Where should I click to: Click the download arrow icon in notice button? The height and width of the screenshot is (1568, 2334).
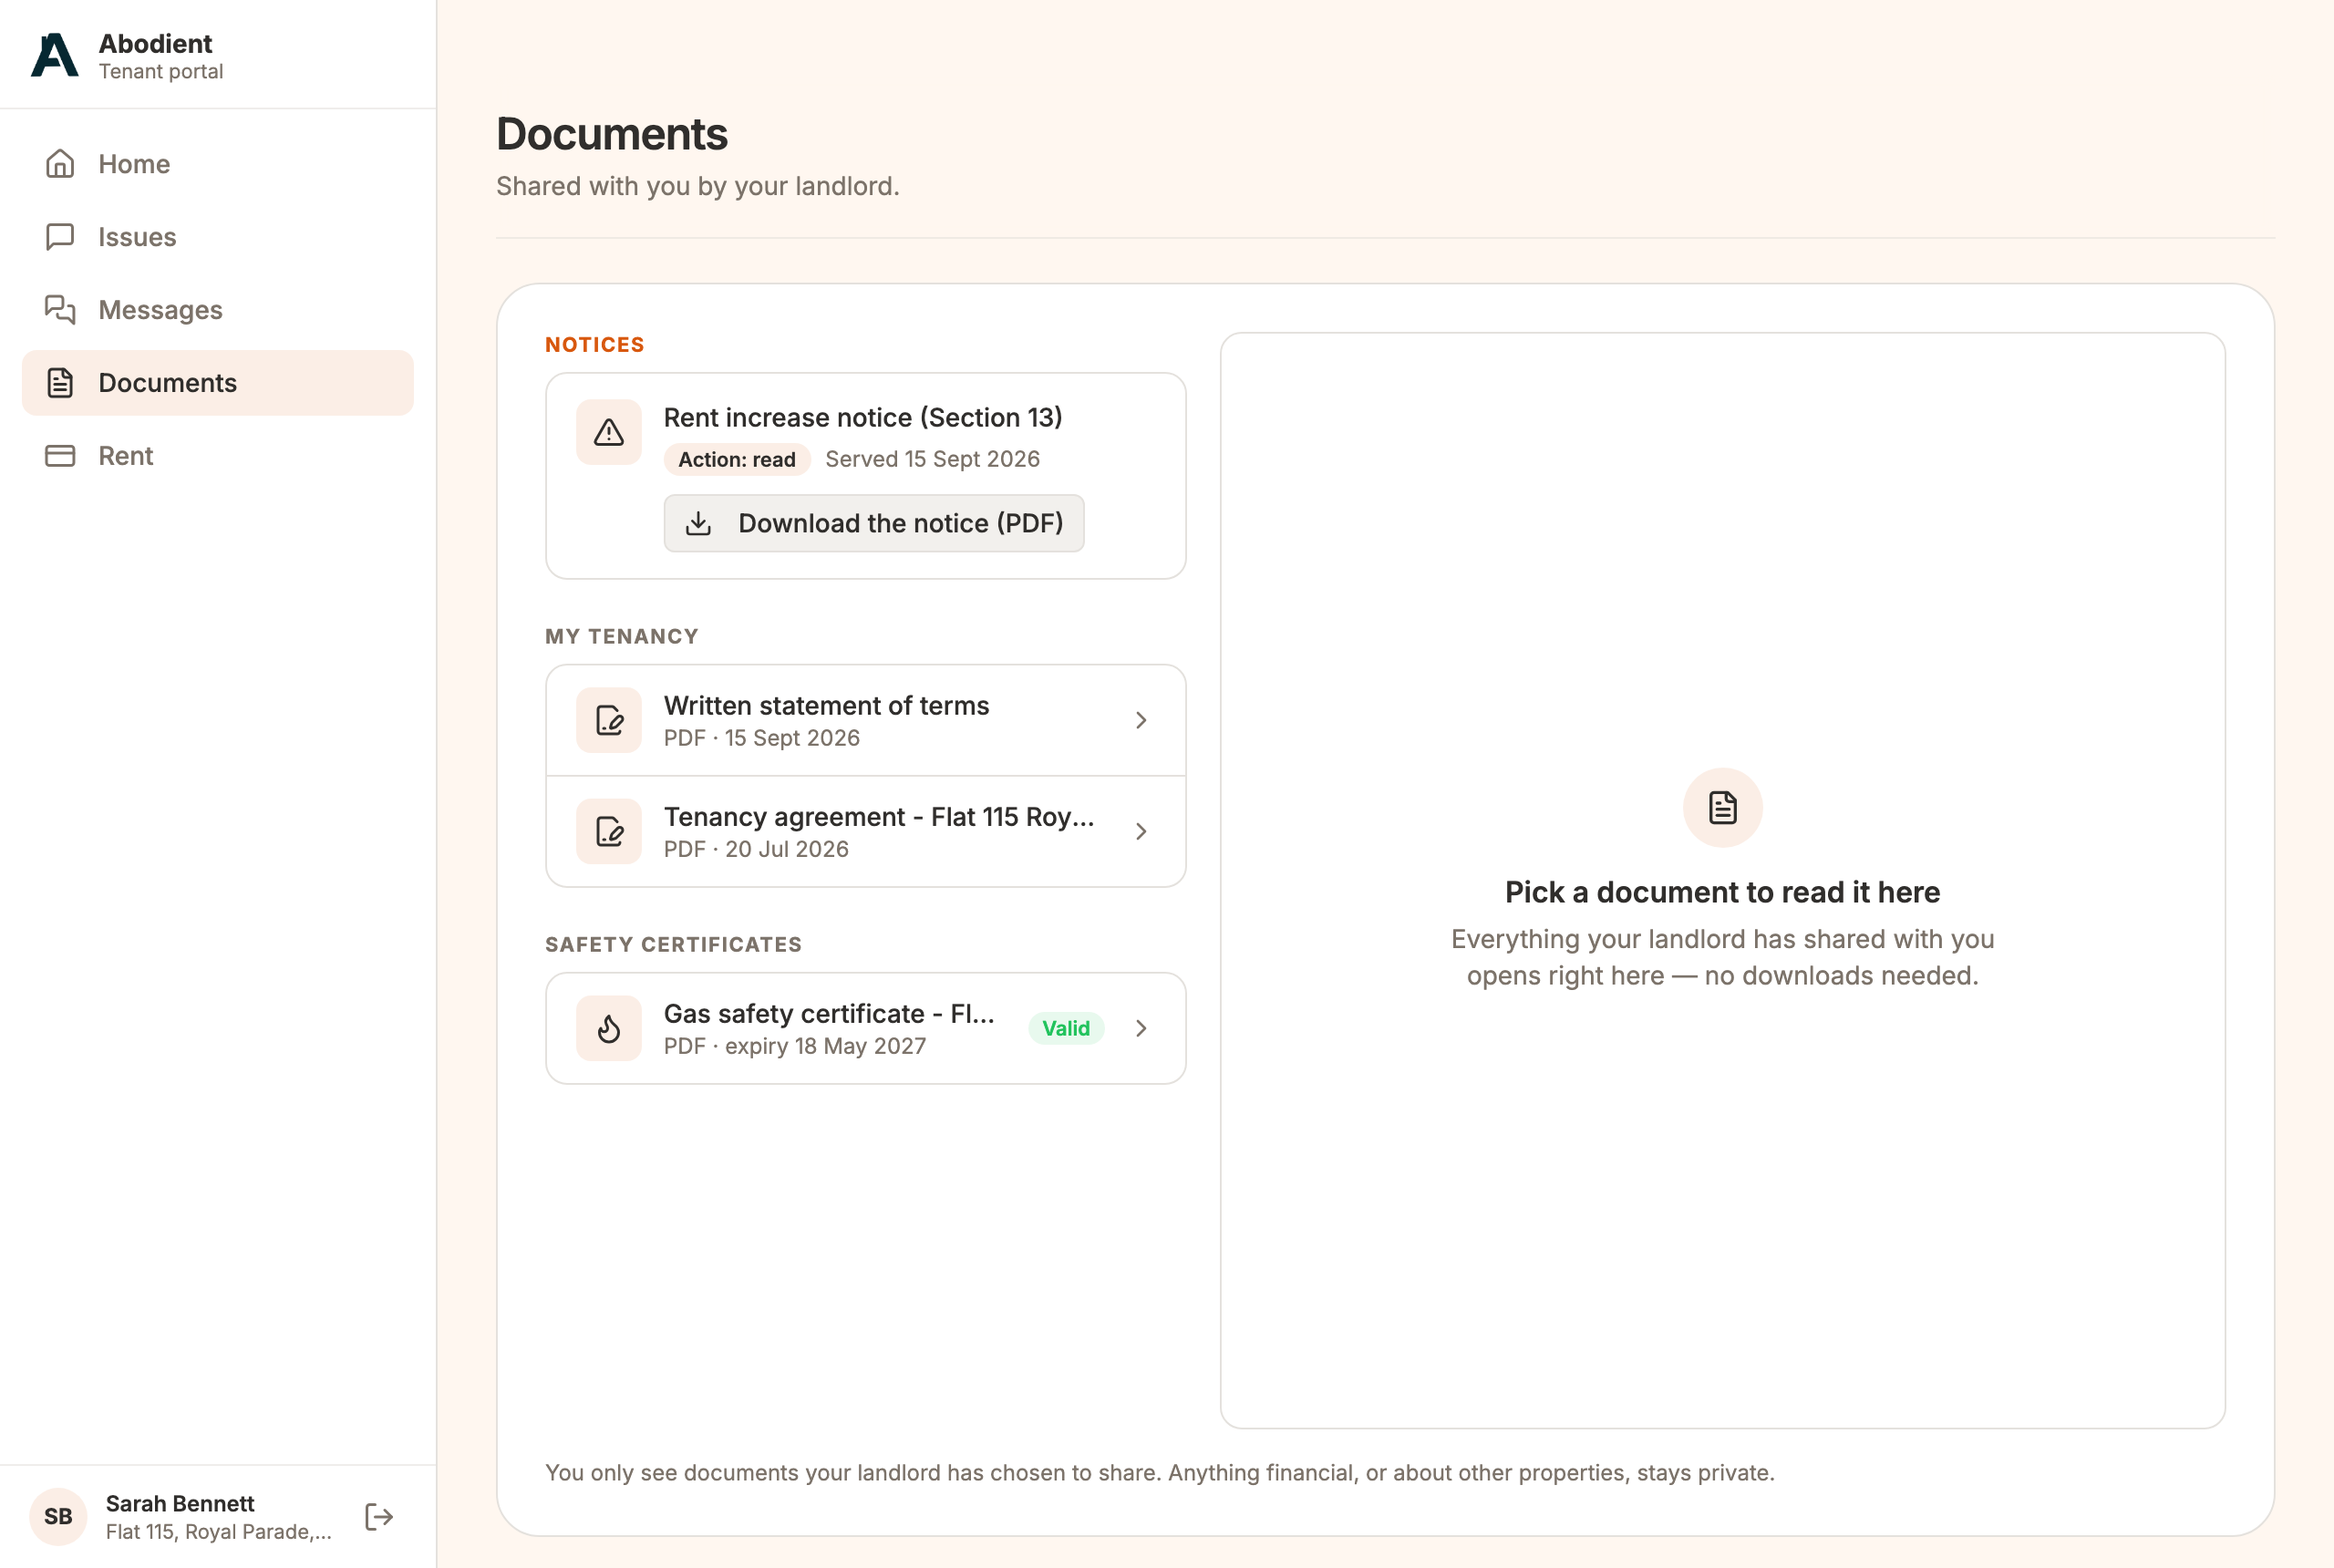[698, 524]
